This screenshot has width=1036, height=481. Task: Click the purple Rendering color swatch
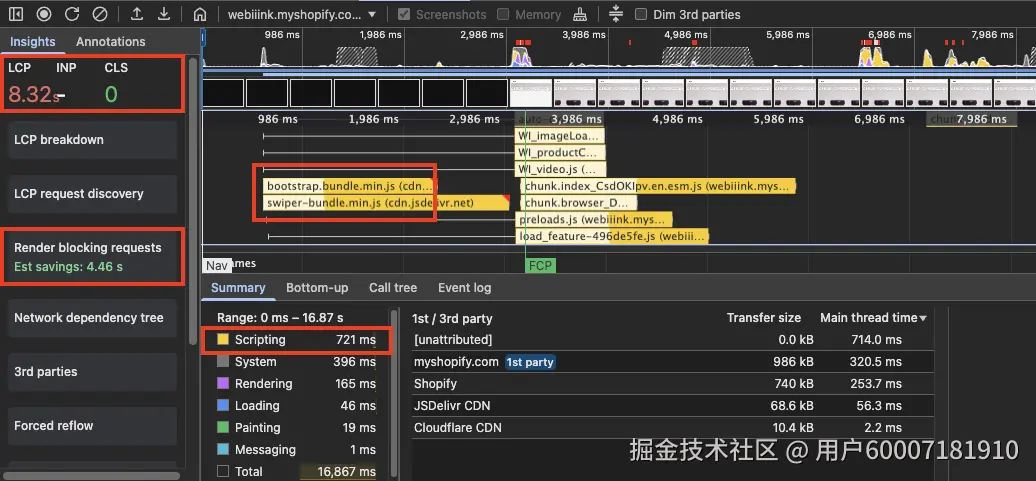pos(223,383)
